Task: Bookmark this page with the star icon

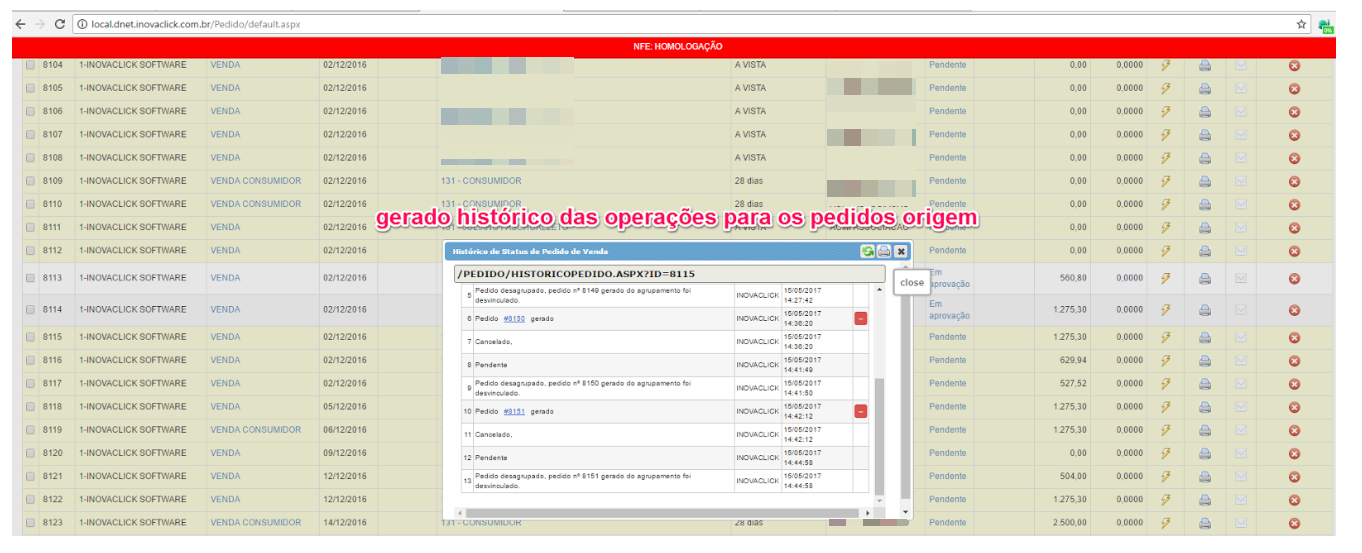Action: [1301, 23]
